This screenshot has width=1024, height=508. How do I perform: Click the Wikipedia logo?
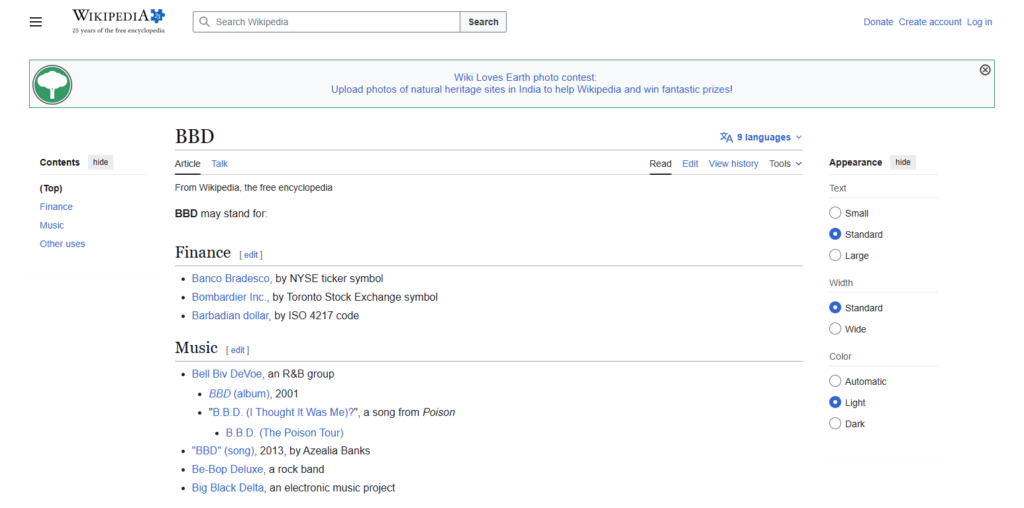point(118,21)
